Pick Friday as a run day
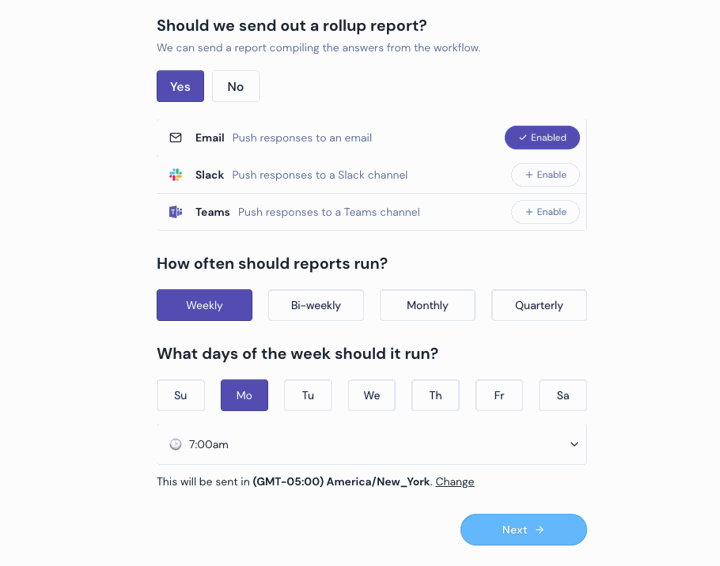The height and width of the screenshot is (566, 720). (499, 395)
